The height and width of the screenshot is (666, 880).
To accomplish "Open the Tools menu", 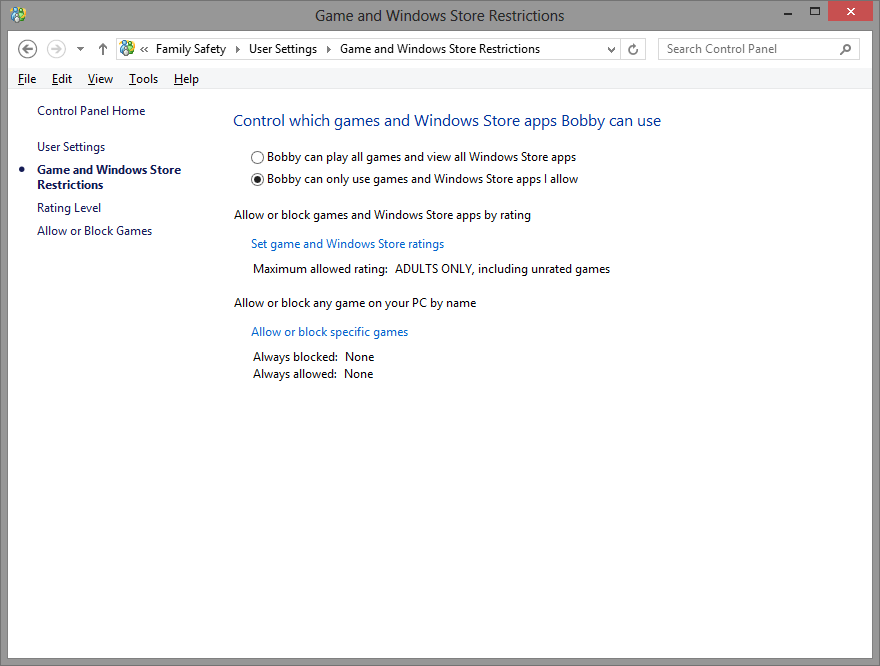I will 143,79.
